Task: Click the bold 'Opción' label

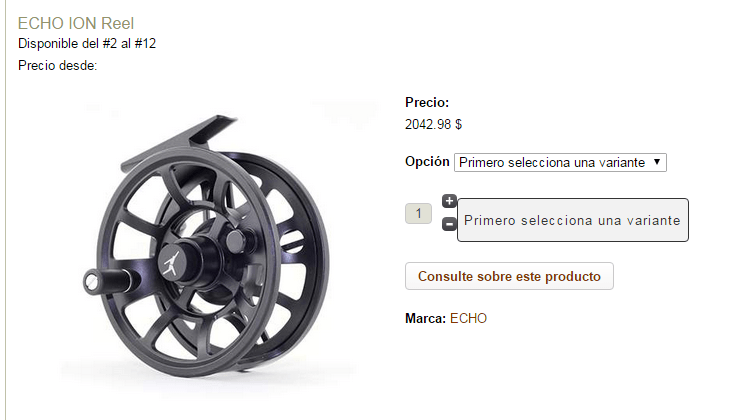Action: (427, 161)
